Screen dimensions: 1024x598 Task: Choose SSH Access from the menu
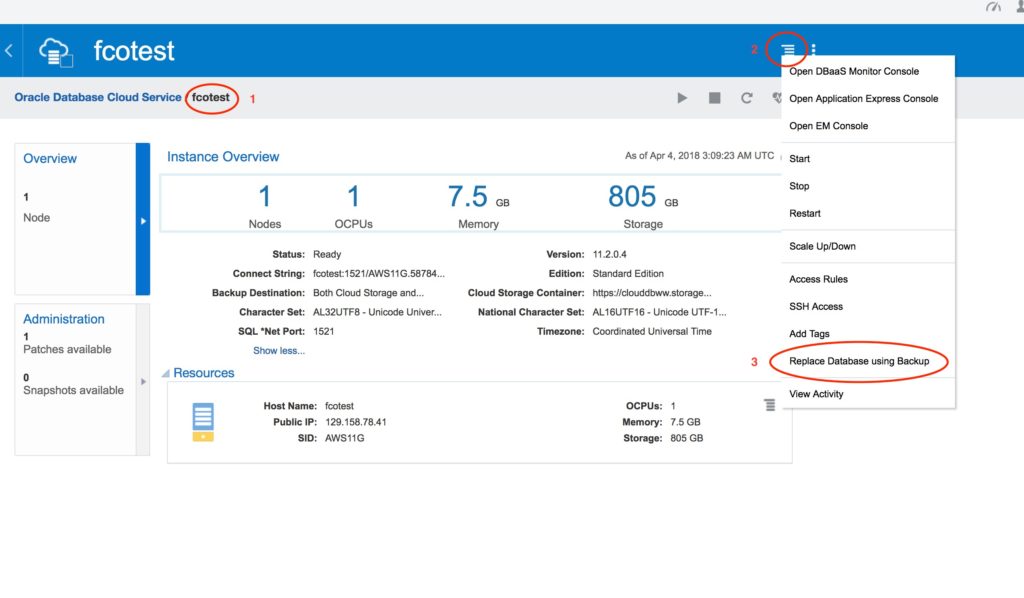(x=815, y=306)
